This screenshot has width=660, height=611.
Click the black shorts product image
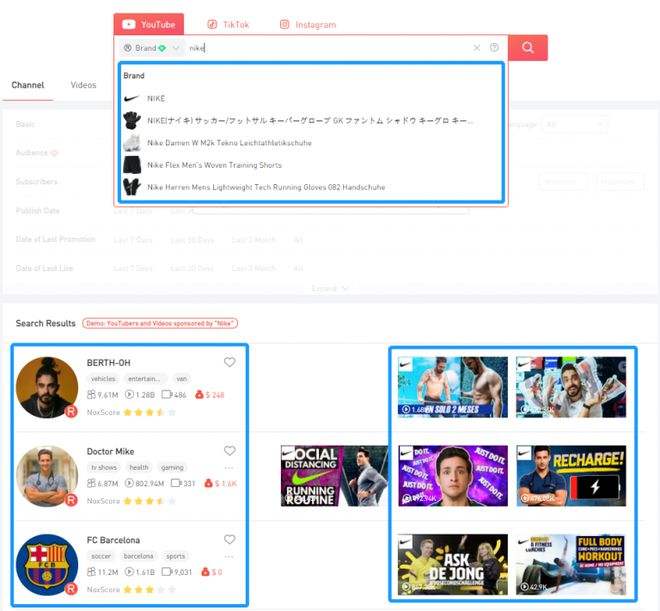tap(132, 165)
